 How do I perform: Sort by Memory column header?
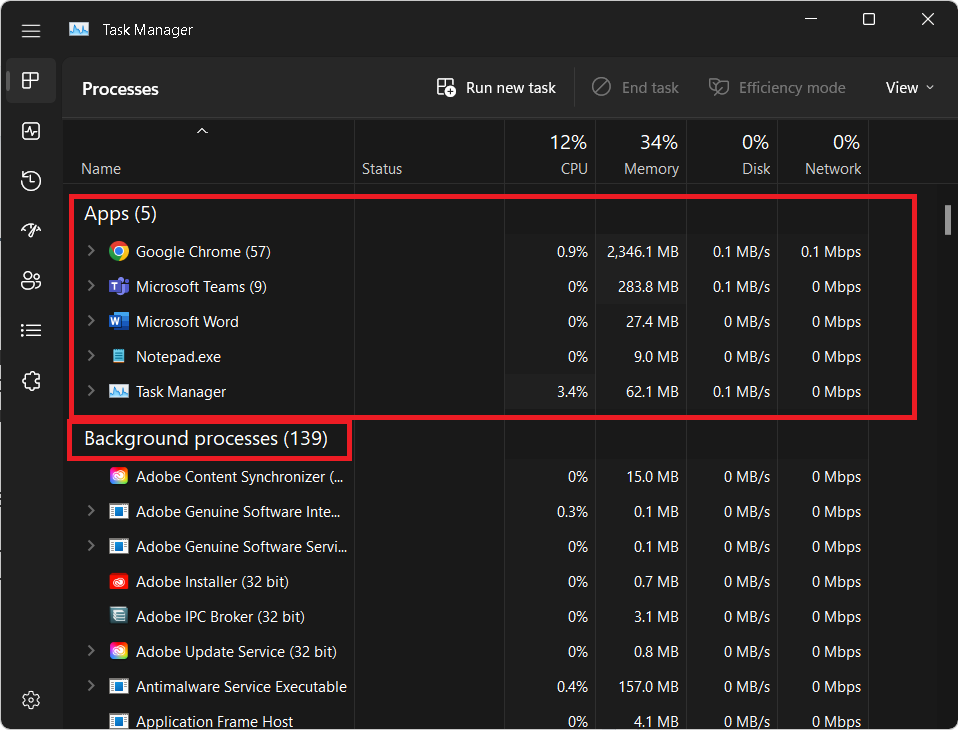tap(642, 153)
